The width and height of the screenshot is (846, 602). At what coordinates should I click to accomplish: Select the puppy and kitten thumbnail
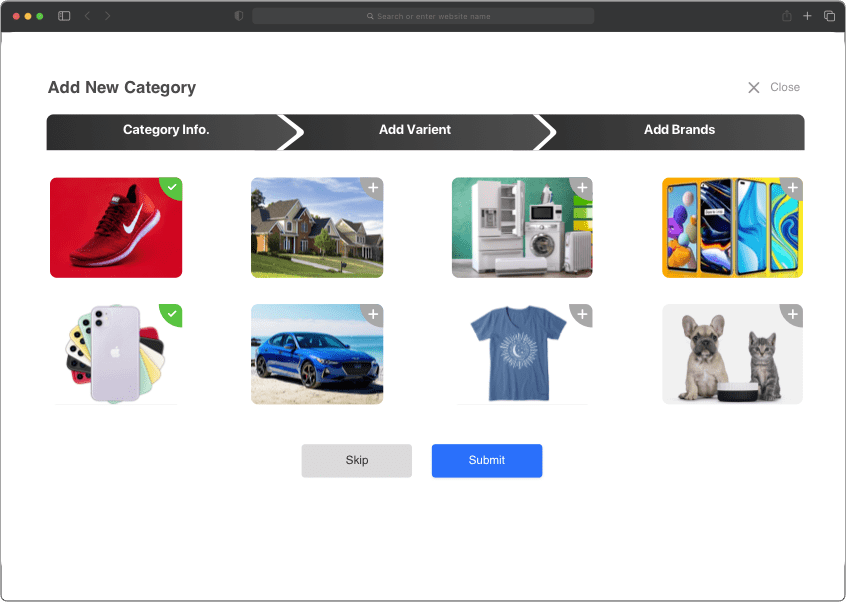733,354
